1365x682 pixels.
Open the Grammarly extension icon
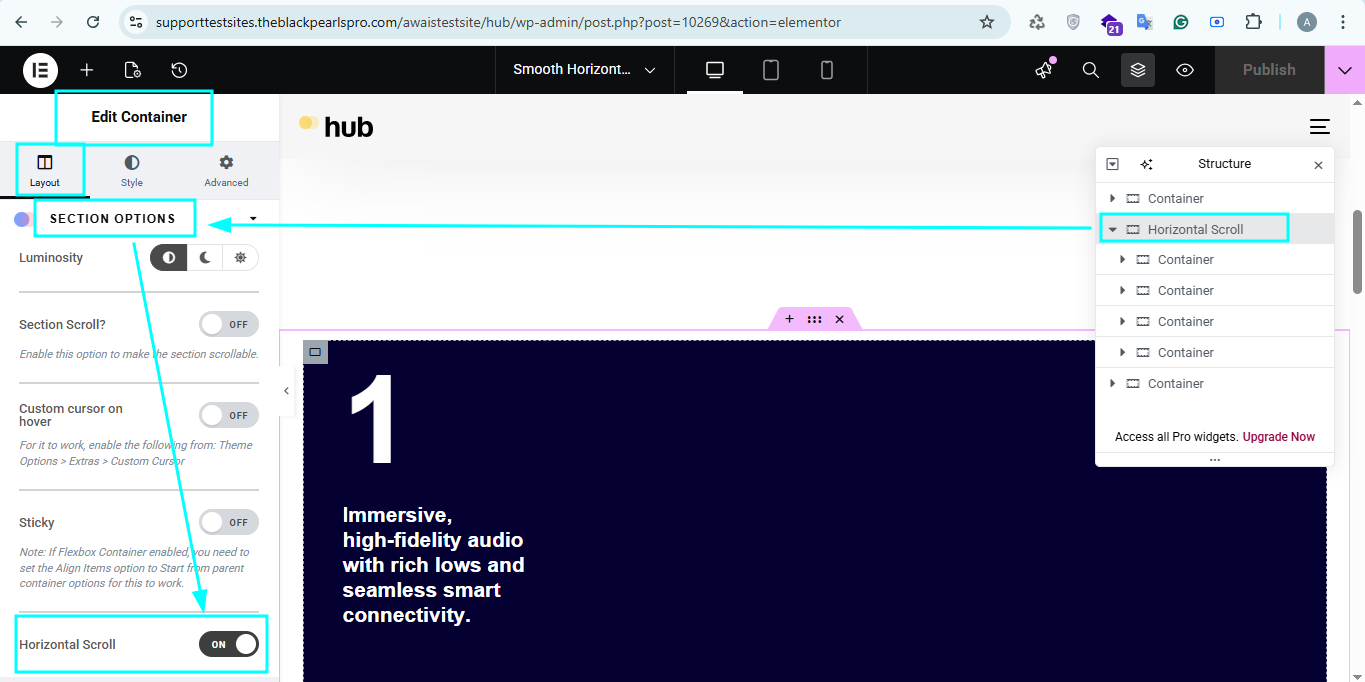pos(1181,22)
